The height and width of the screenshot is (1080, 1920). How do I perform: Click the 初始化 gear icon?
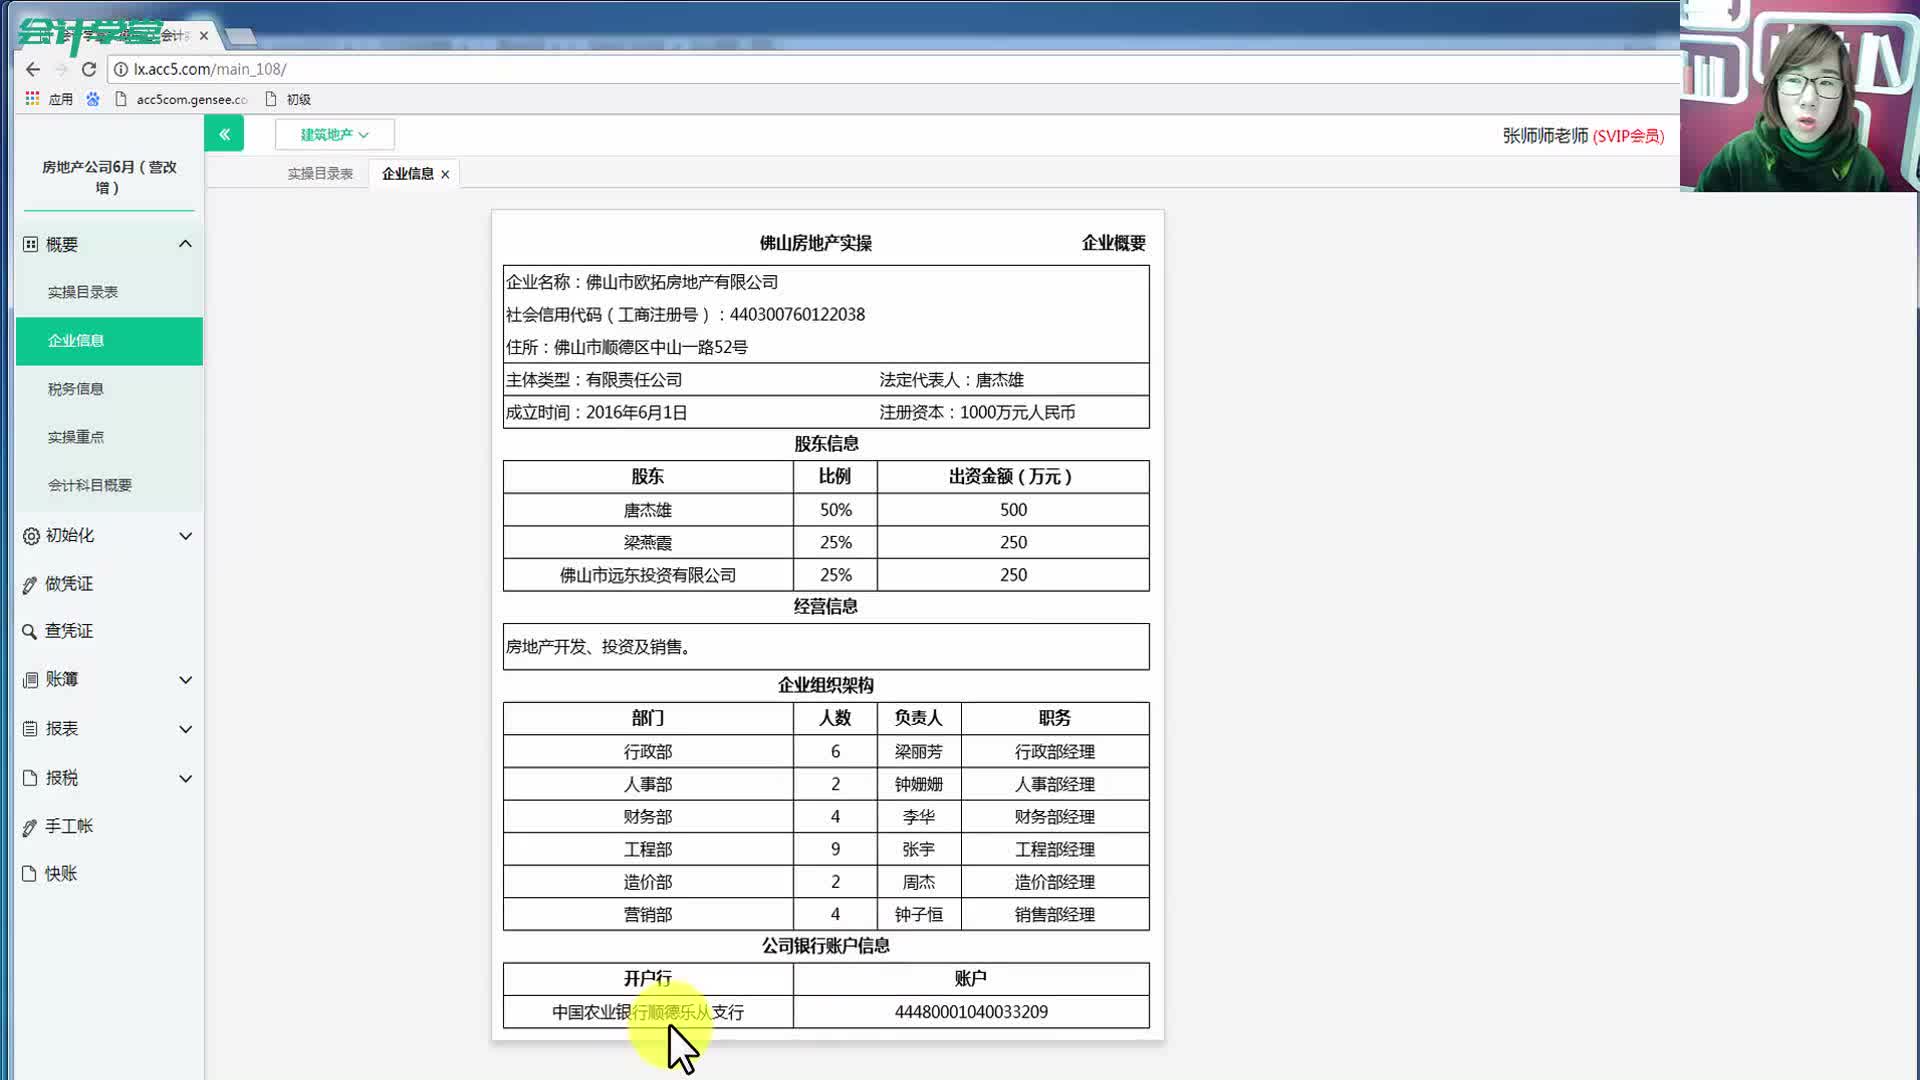tap(30, 535)
